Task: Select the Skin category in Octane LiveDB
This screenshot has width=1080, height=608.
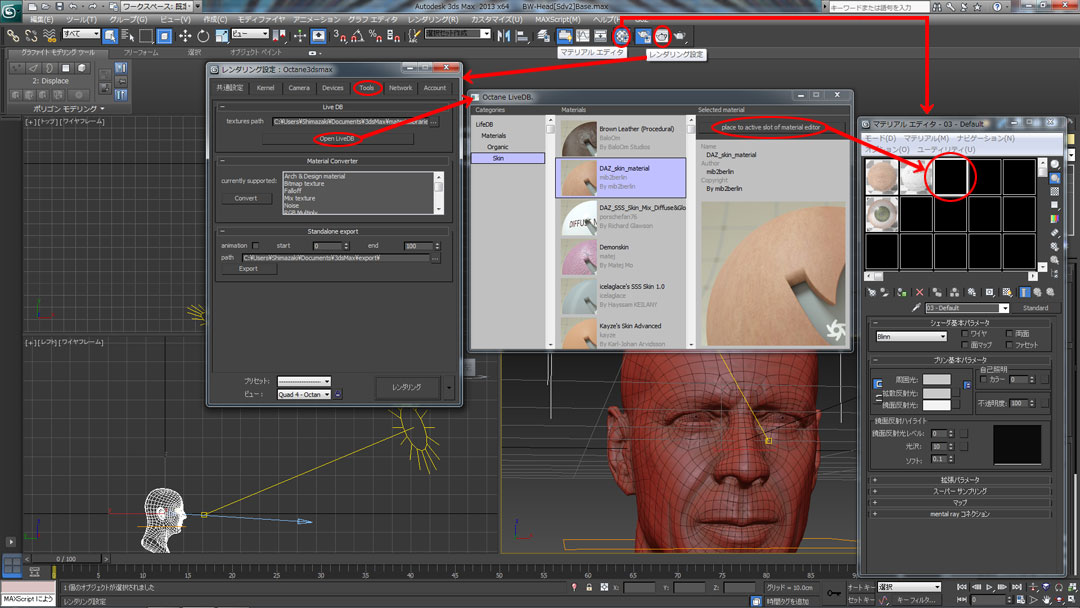Action: [508, 158]
